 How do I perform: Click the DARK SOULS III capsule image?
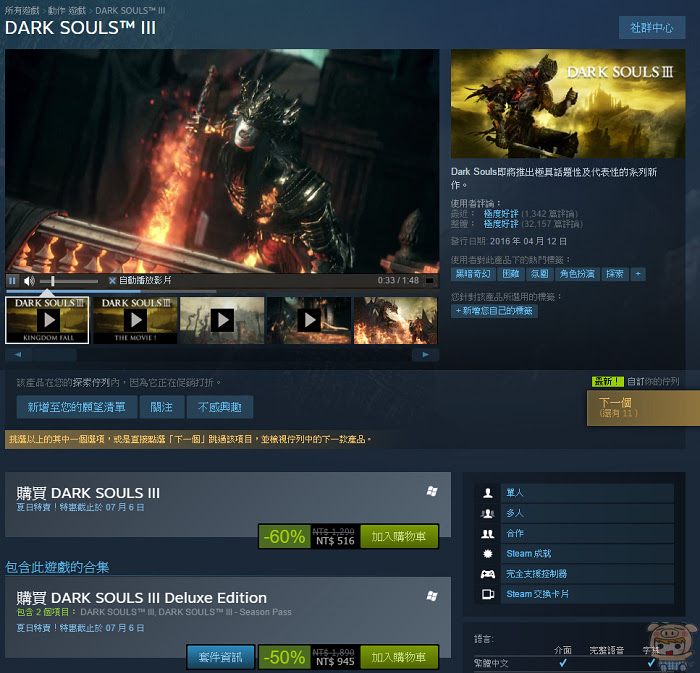[568, 104]
